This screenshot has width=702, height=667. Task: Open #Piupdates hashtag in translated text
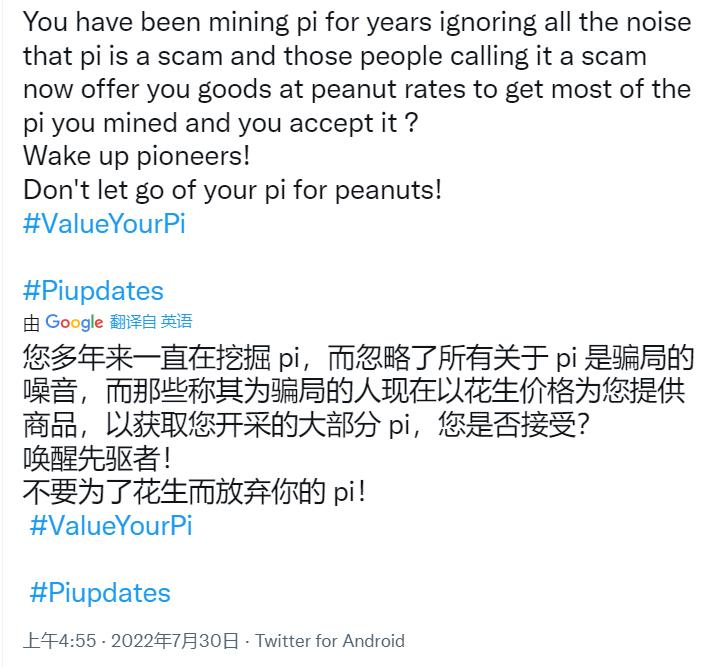[x=100, y=593]
